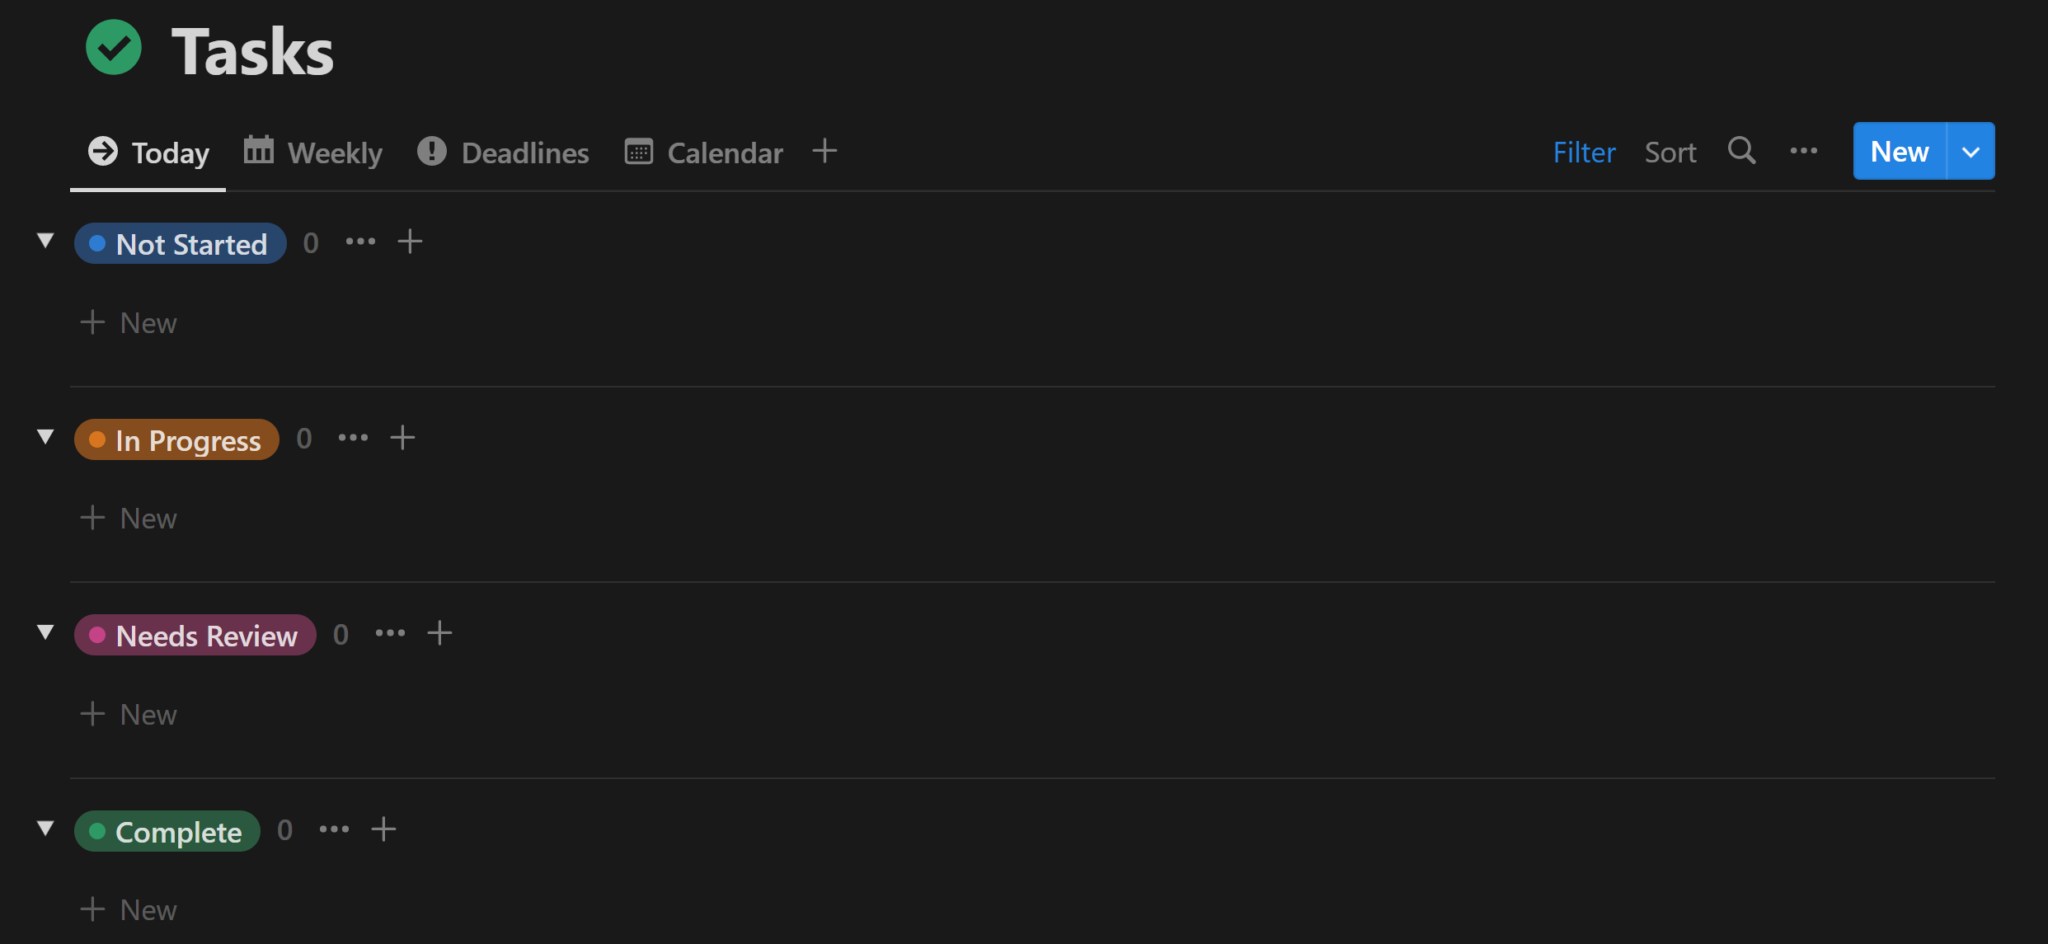
Task: Open the Filter options
Action: pos(1584,153)
